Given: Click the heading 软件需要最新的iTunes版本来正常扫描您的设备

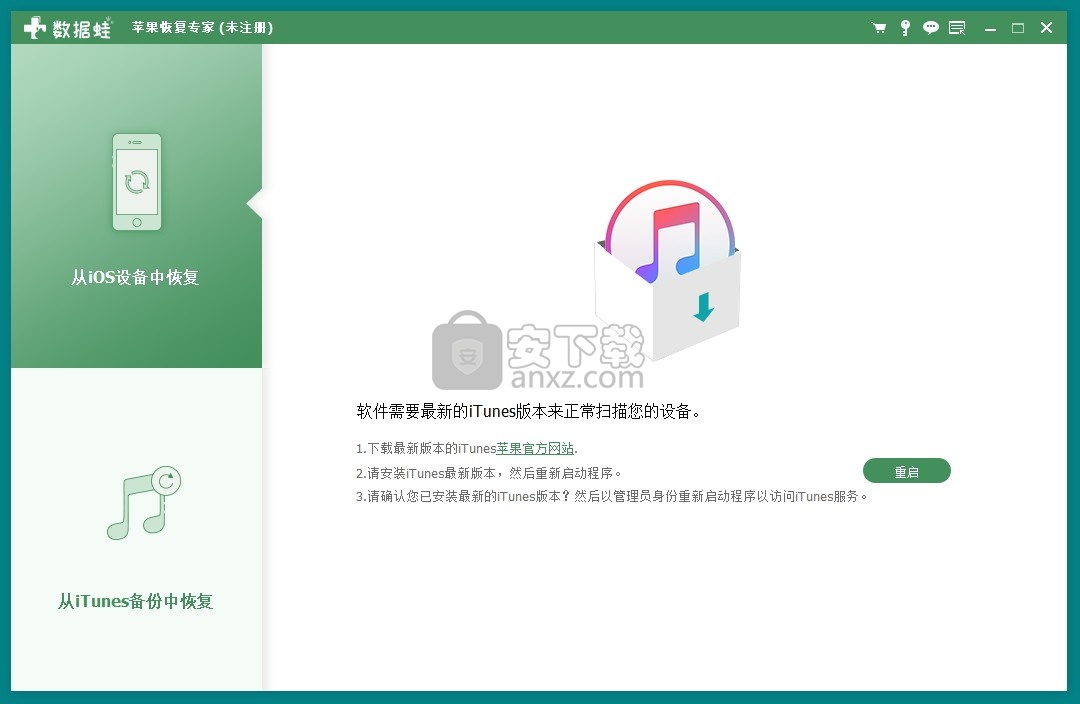Looking at the screenshot, I should click(x=528, y=411).
